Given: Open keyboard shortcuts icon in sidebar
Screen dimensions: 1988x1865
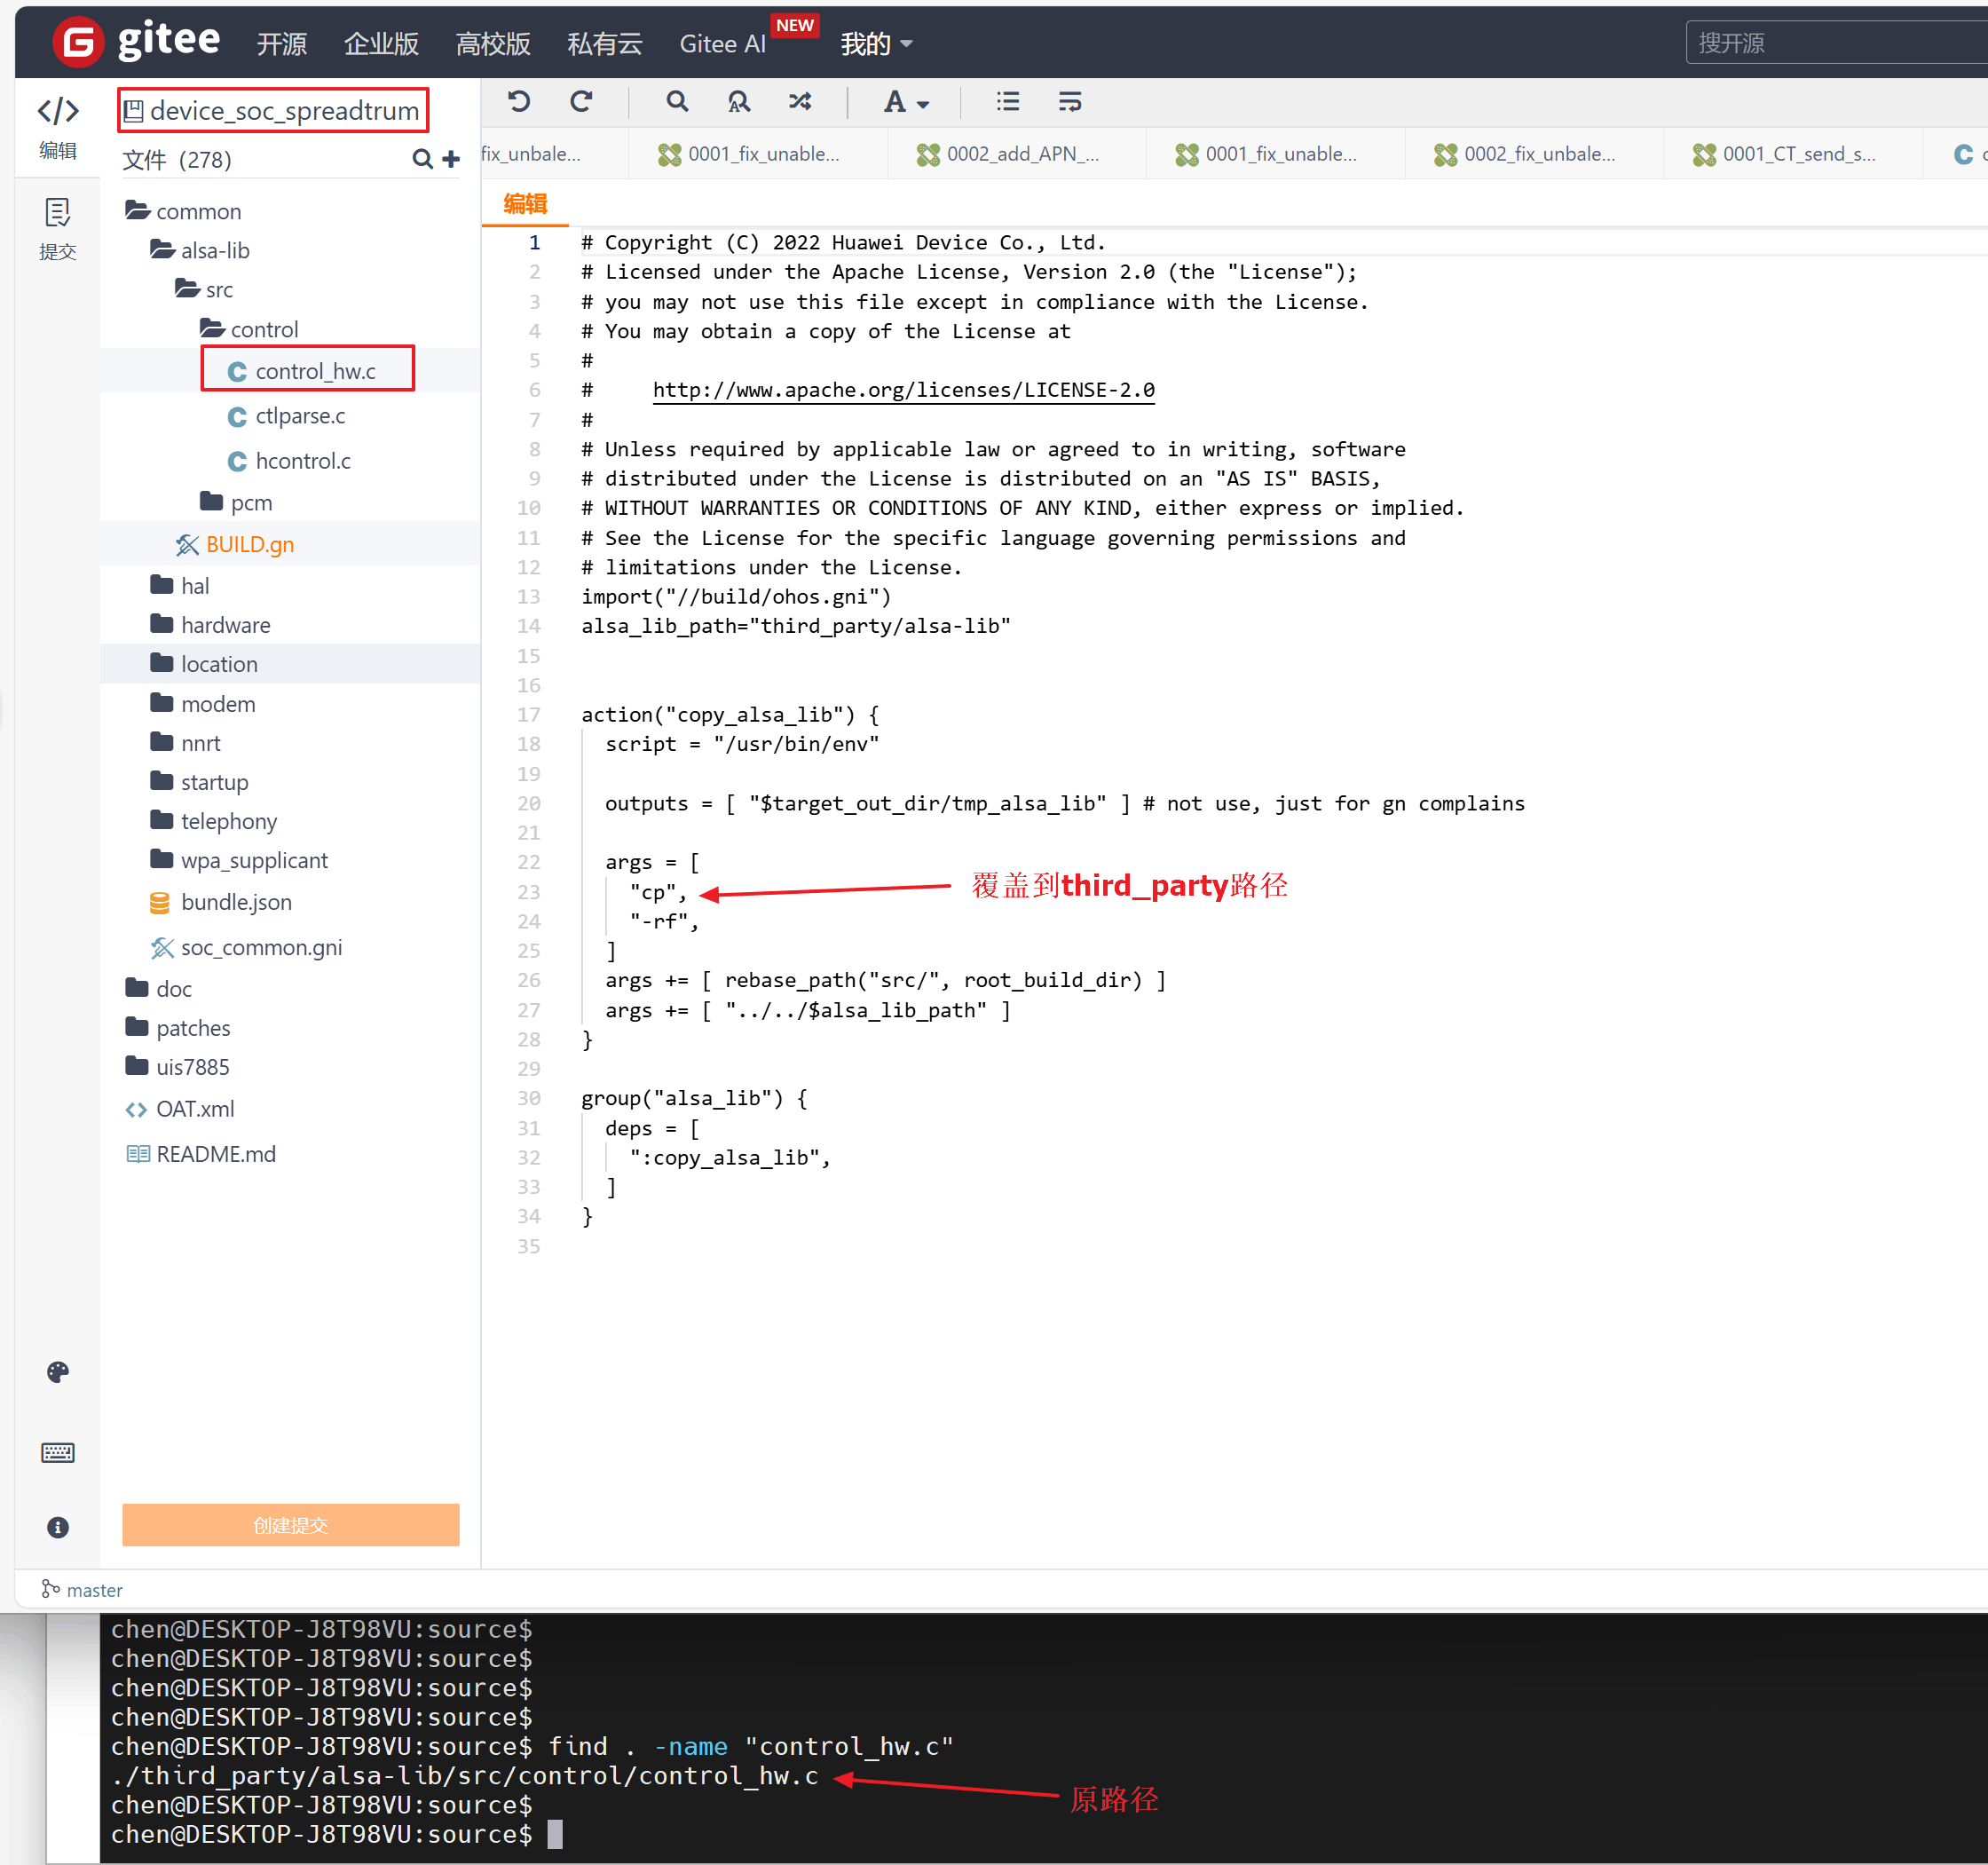Looking at the screenshot, I should [58, 1452].
